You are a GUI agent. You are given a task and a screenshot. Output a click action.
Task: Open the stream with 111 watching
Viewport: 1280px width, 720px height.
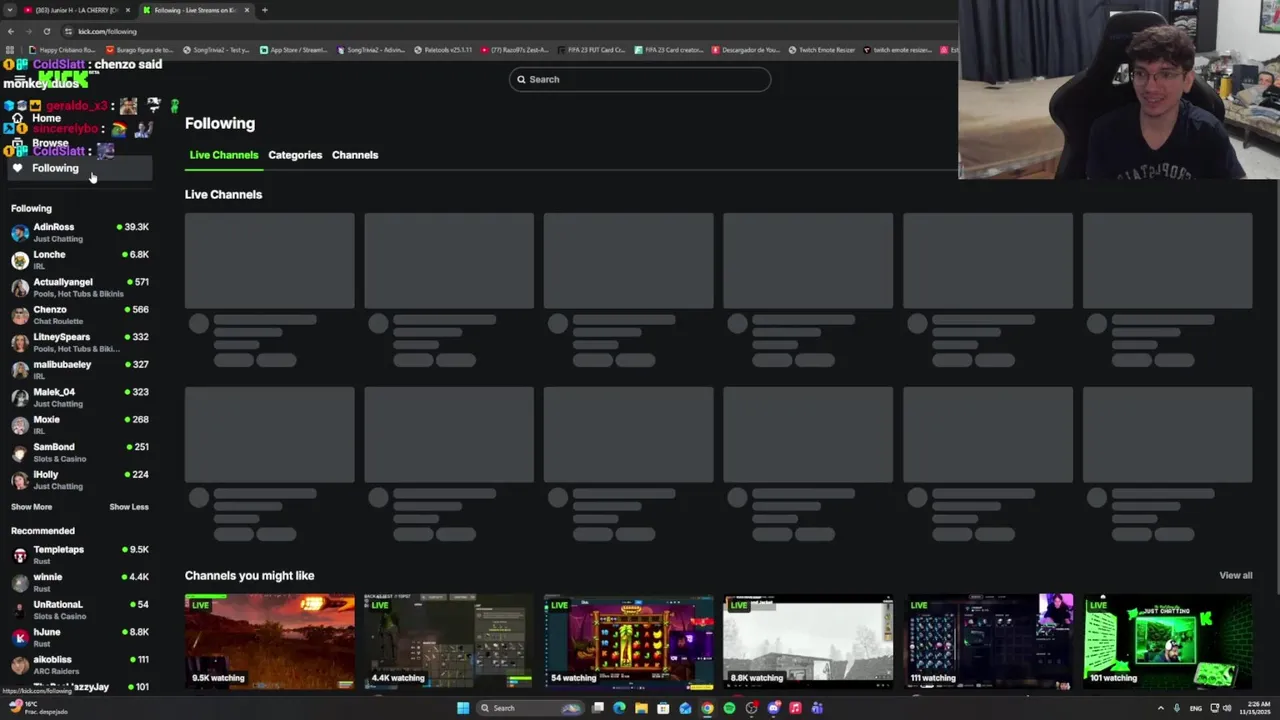(988, 641)
